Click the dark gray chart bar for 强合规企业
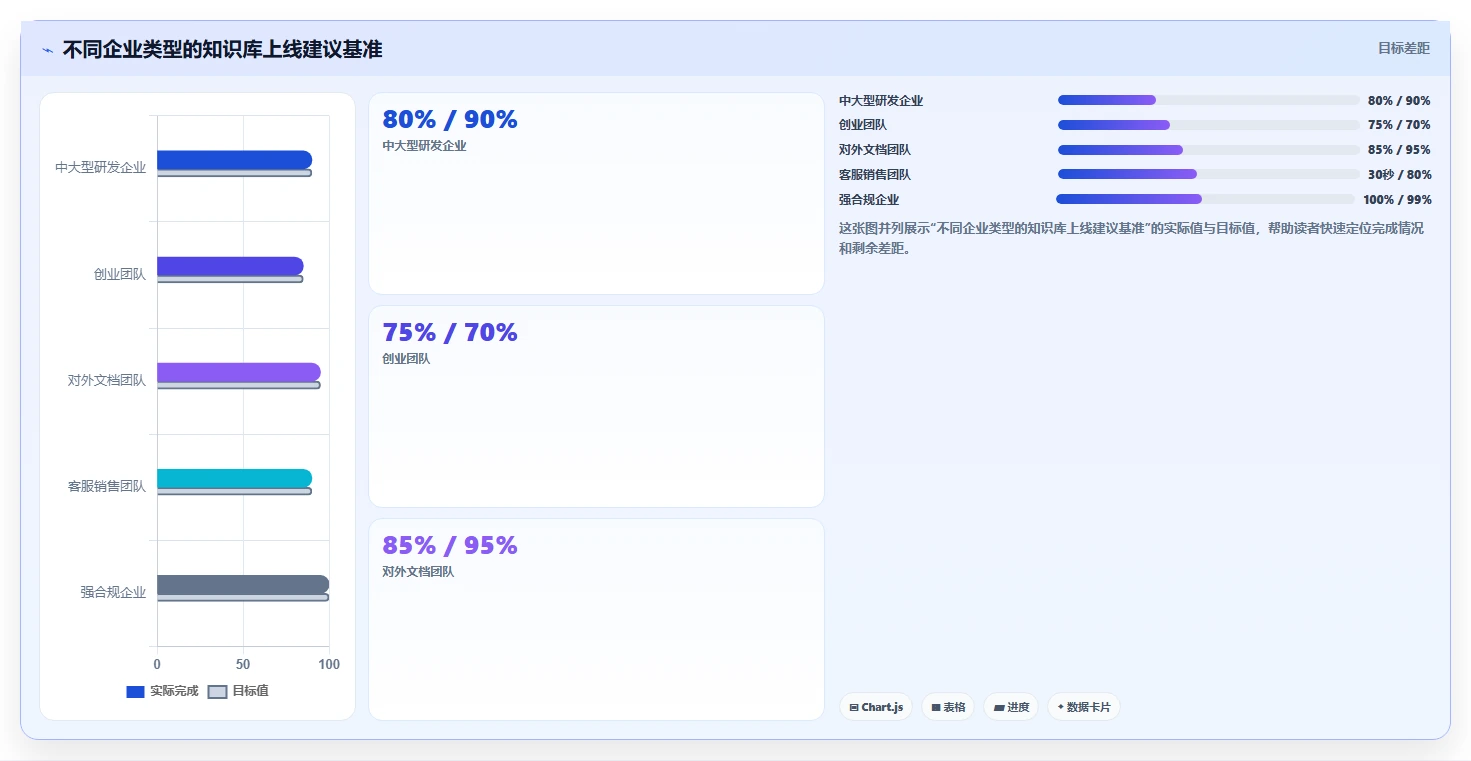The width and height of the screenshot is (1471, 761). pos(243,584)
